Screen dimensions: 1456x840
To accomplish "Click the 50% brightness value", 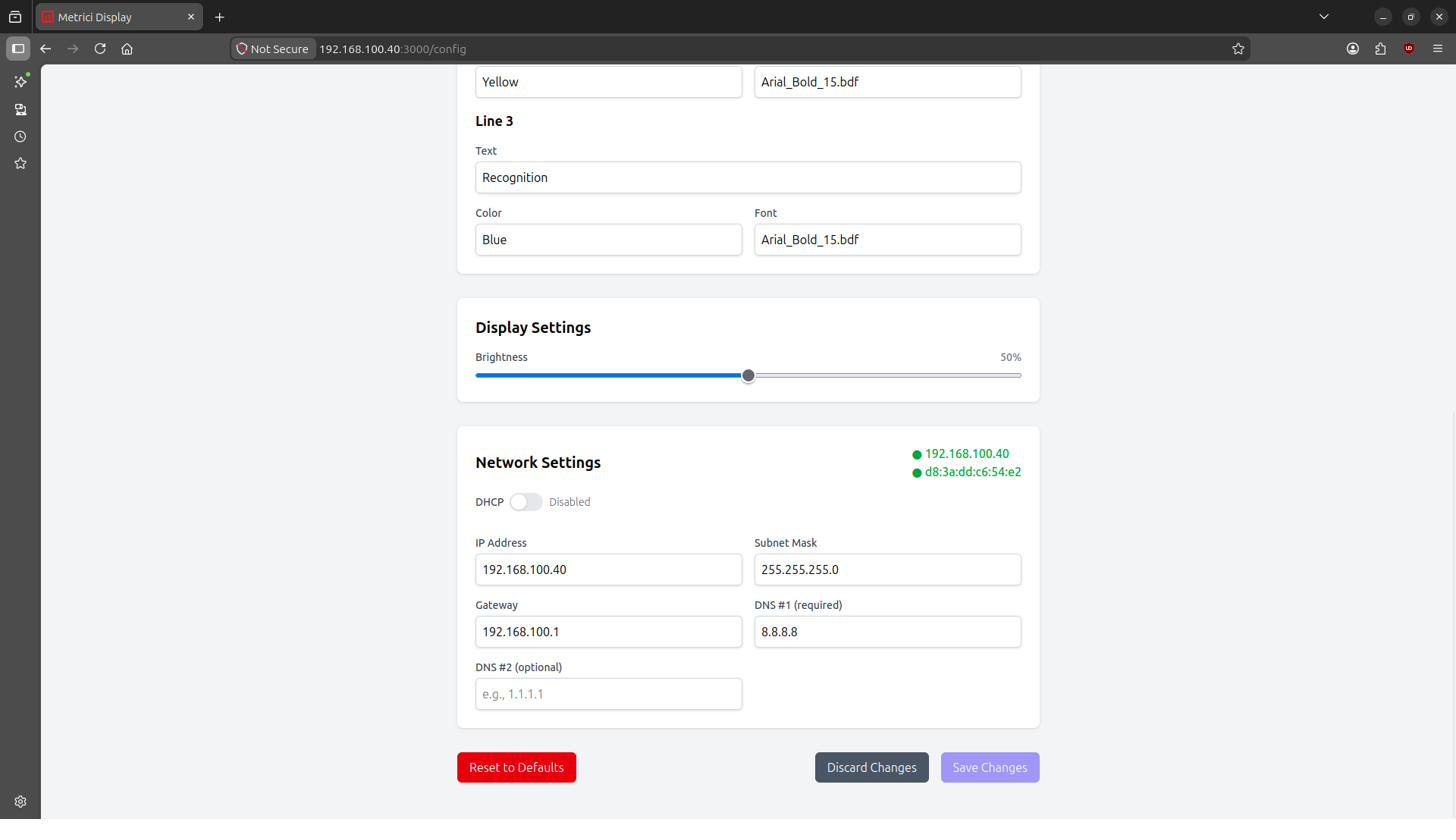I will pos(1010,357).
